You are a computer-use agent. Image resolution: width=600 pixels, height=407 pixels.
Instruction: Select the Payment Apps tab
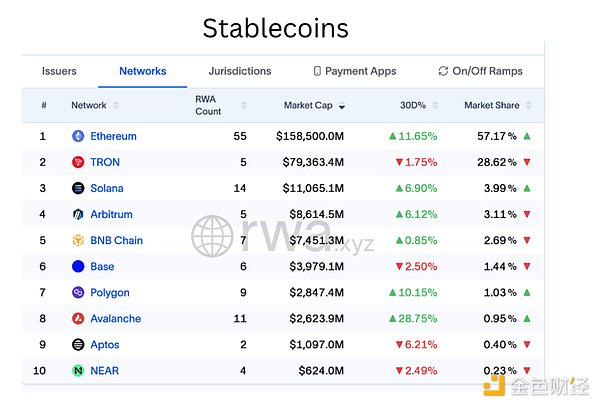coord(355,72)
